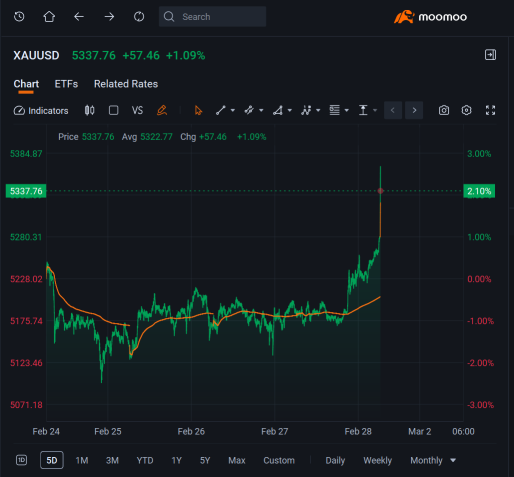The width and height of the screenshot is (514, 477).
Task: Open chart settings hexagon gear icon
Action: click(466, 110)
